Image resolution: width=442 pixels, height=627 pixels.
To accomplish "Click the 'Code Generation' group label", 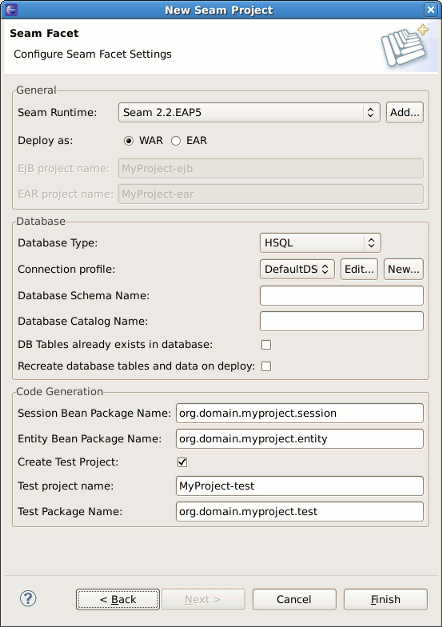I will (x=60, y=391).
